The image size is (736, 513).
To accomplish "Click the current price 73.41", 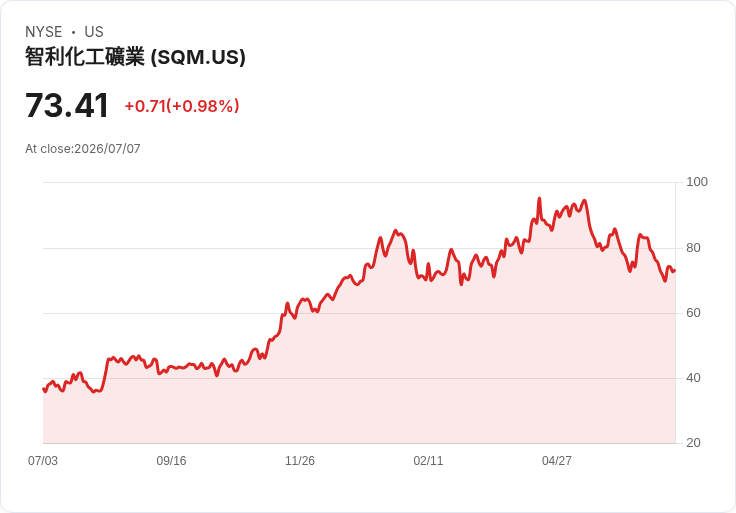I will 67,106.
